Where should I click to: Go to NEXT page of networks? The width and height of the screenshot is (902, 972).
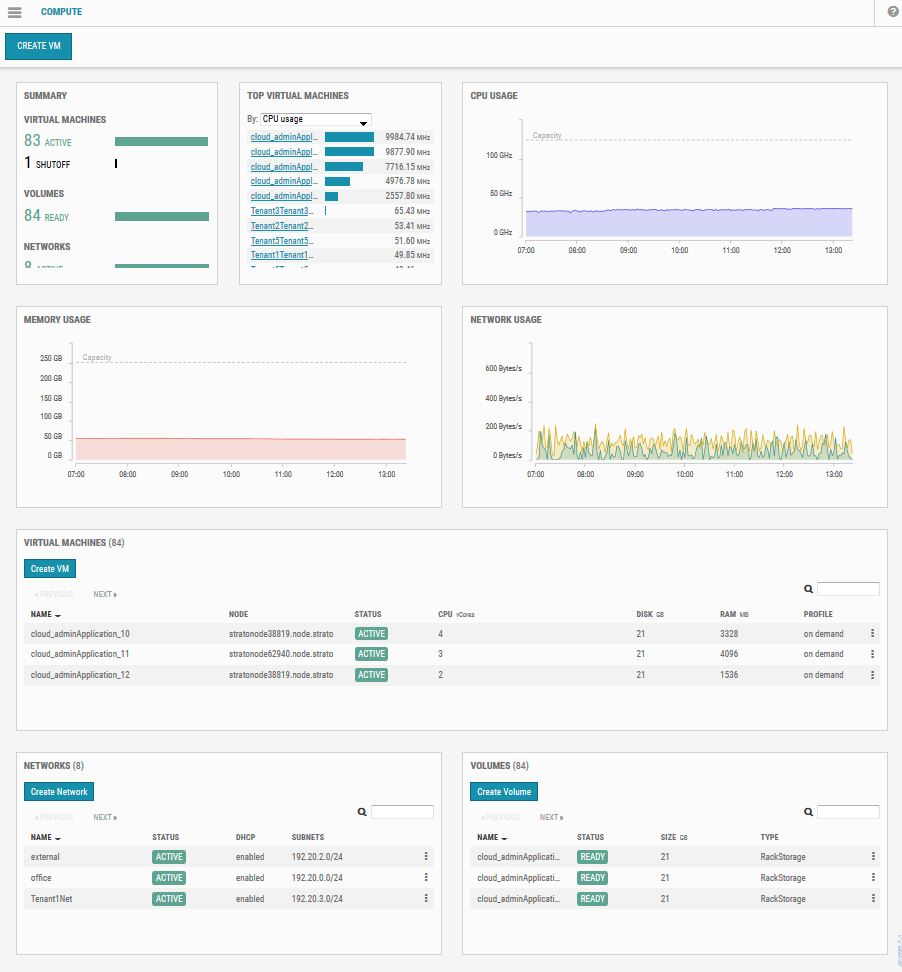tap(105, 818)
